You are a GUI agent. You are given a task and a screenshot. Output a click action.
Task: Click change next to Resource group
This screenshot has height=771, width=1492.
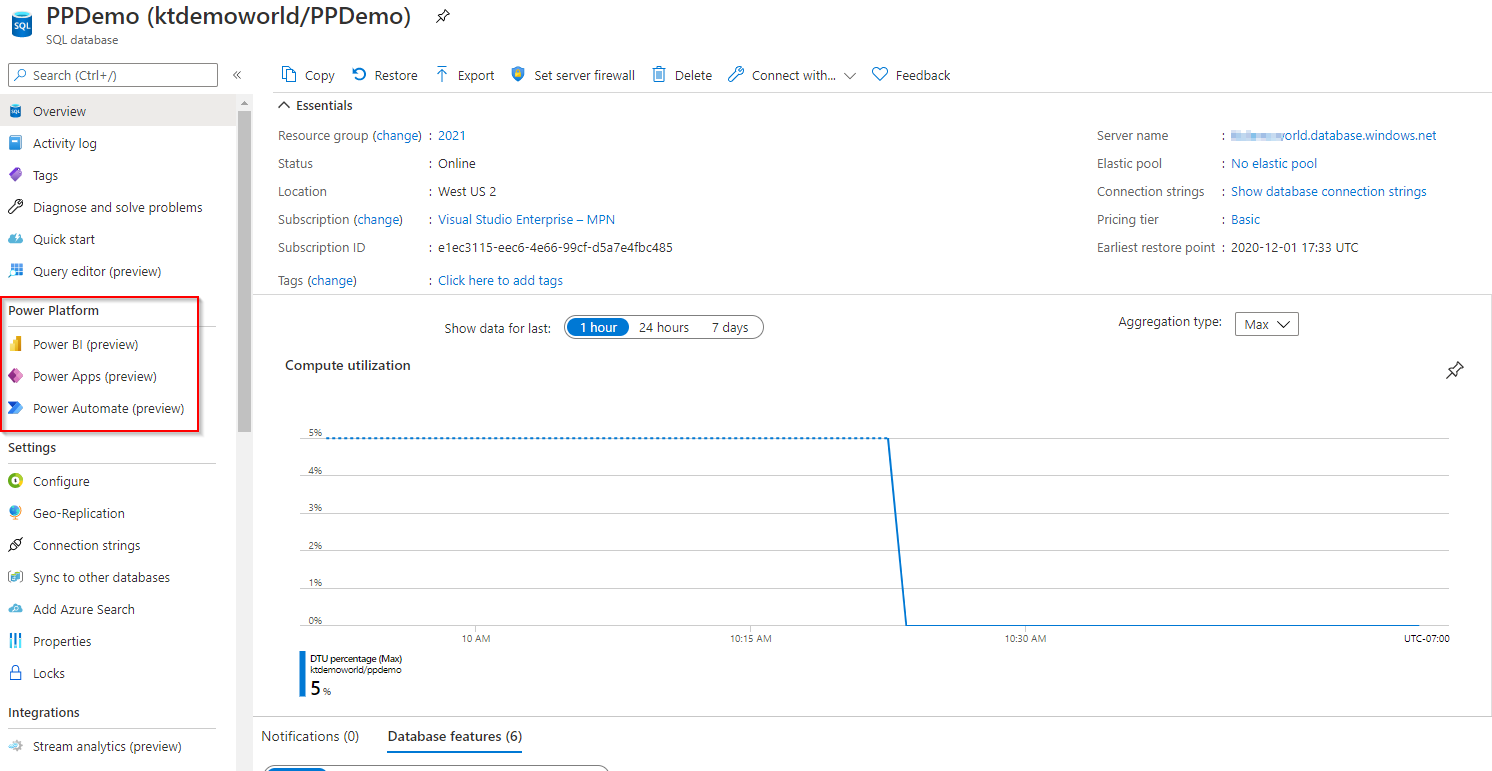coord(397,135)
